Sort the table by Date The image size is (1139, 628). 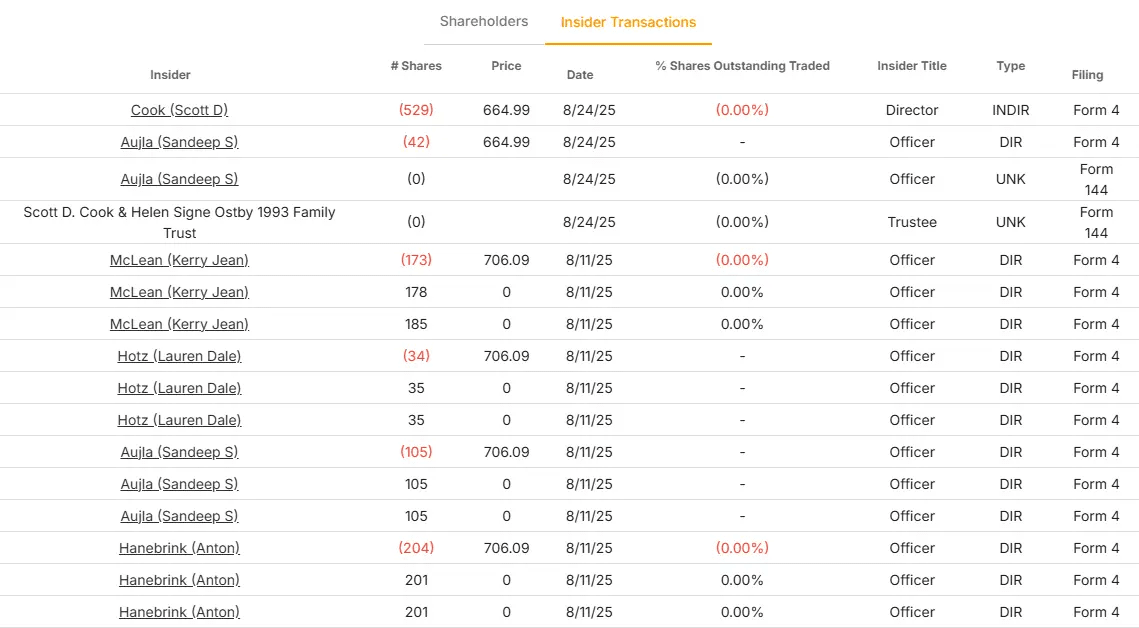coord(580,74)
